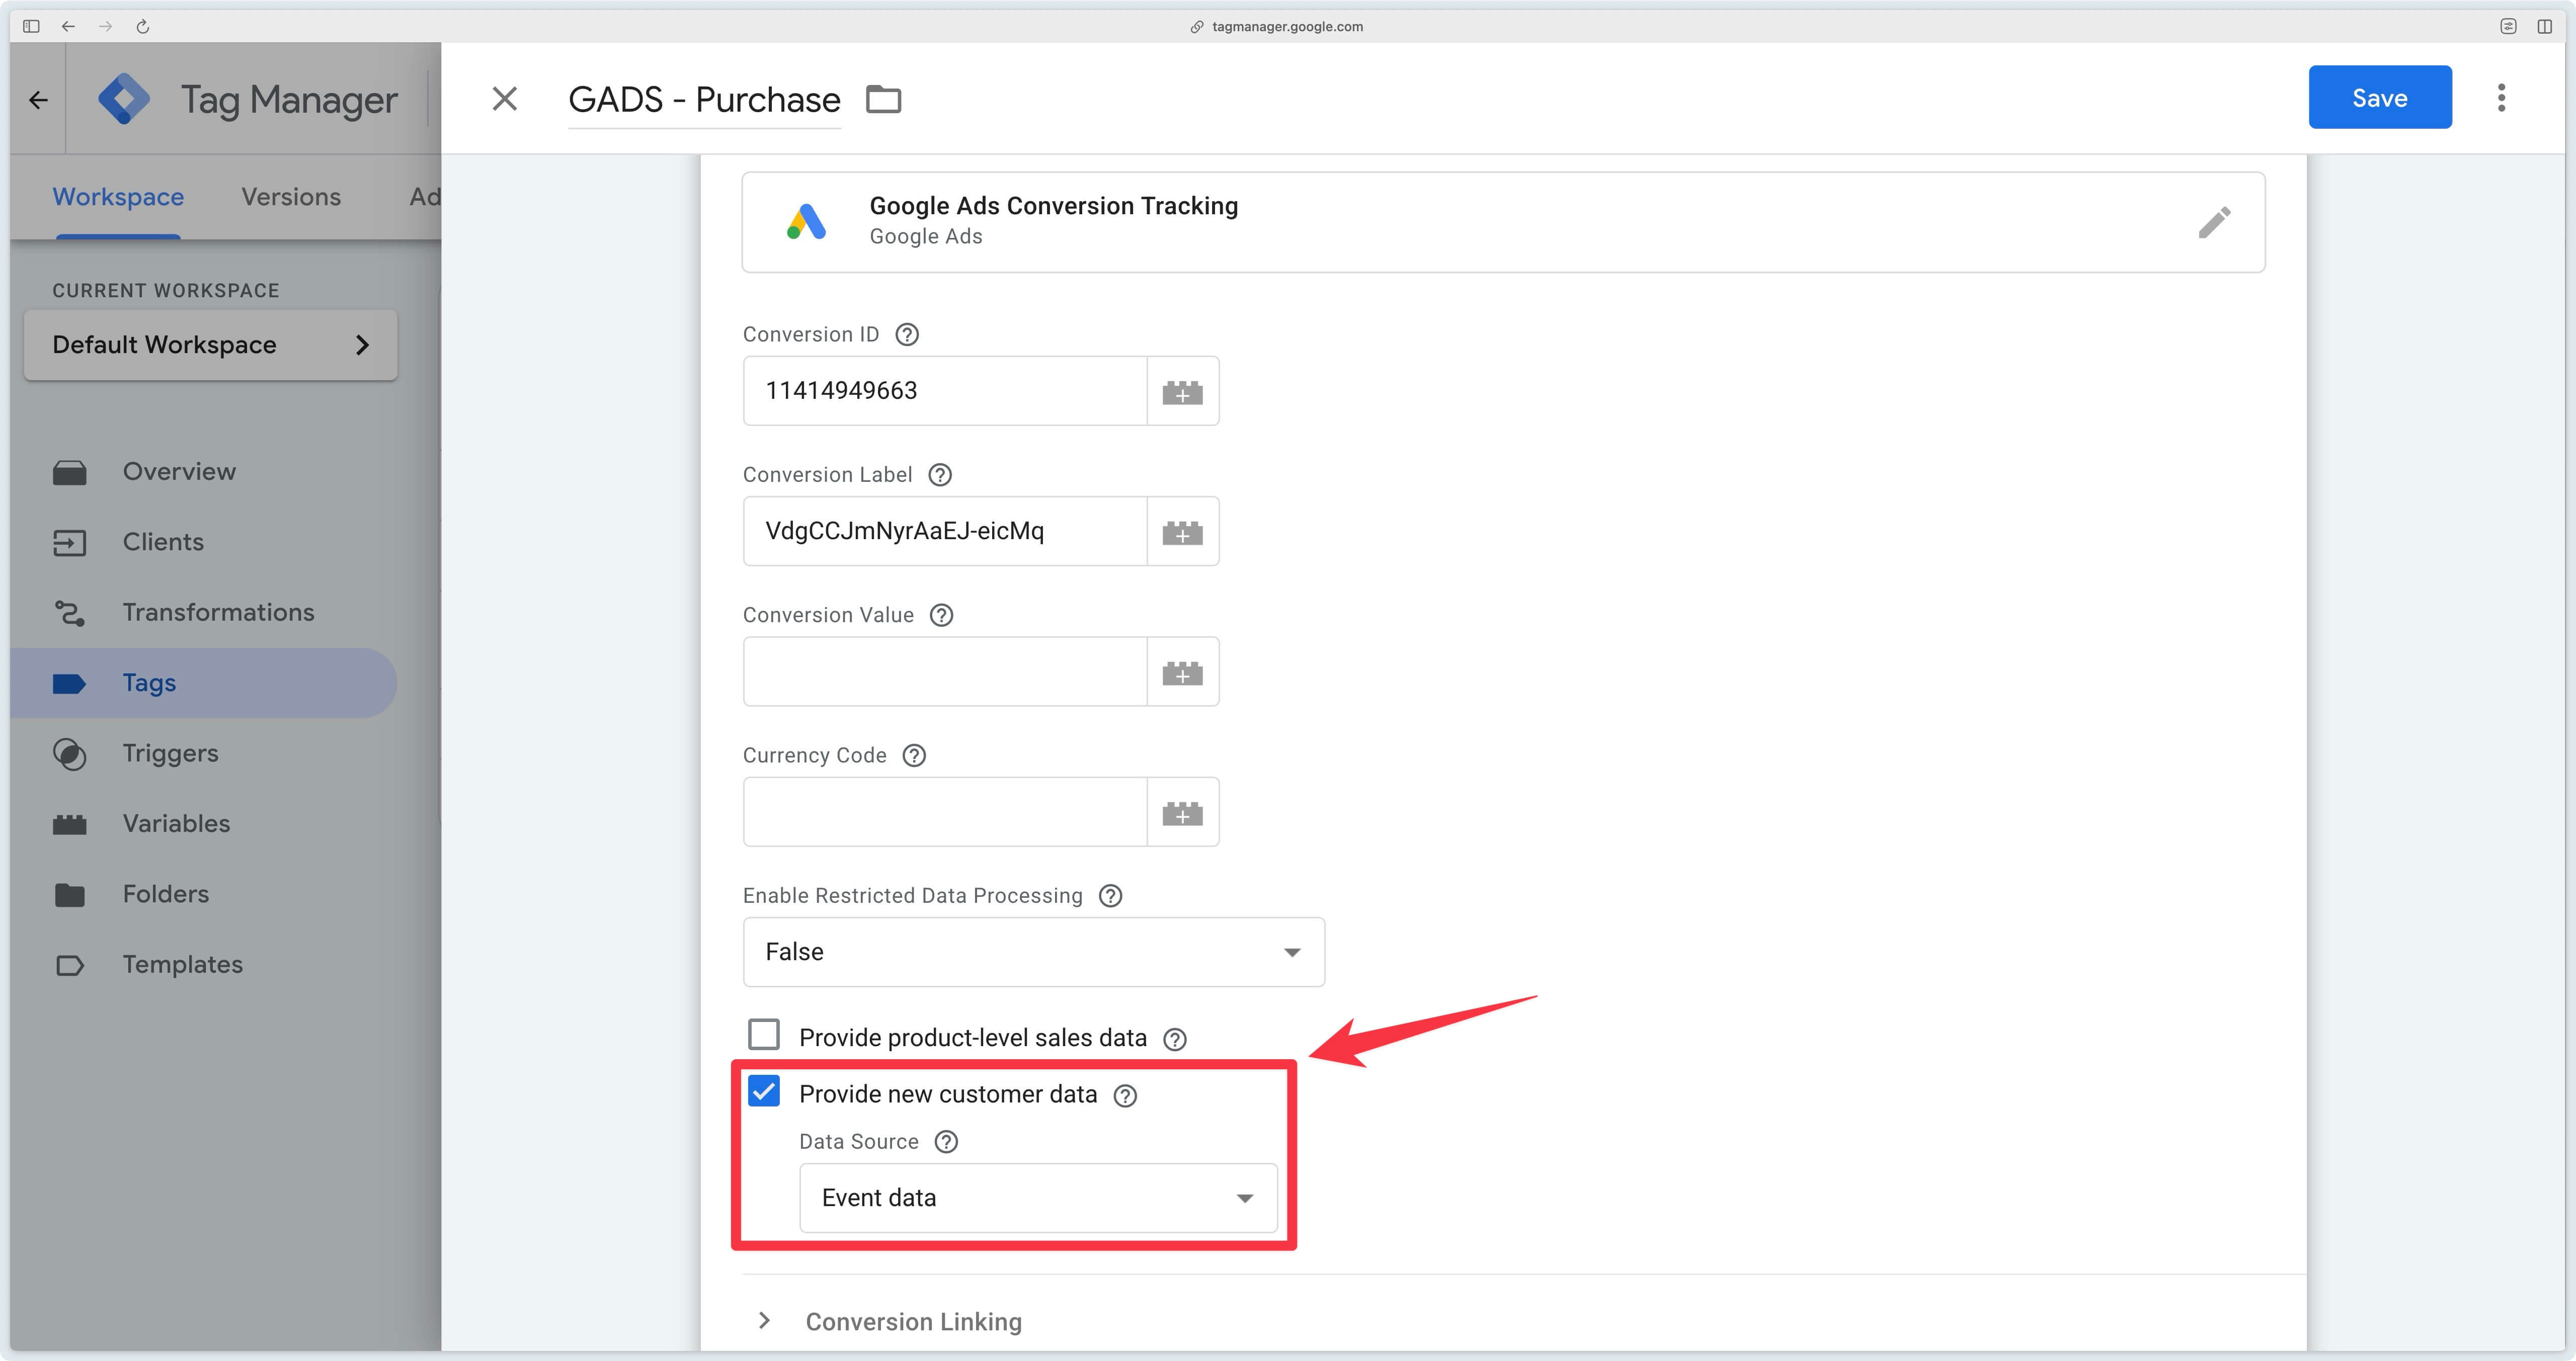
Task: Insert variable into Currency Code field
Action: 1182,812
